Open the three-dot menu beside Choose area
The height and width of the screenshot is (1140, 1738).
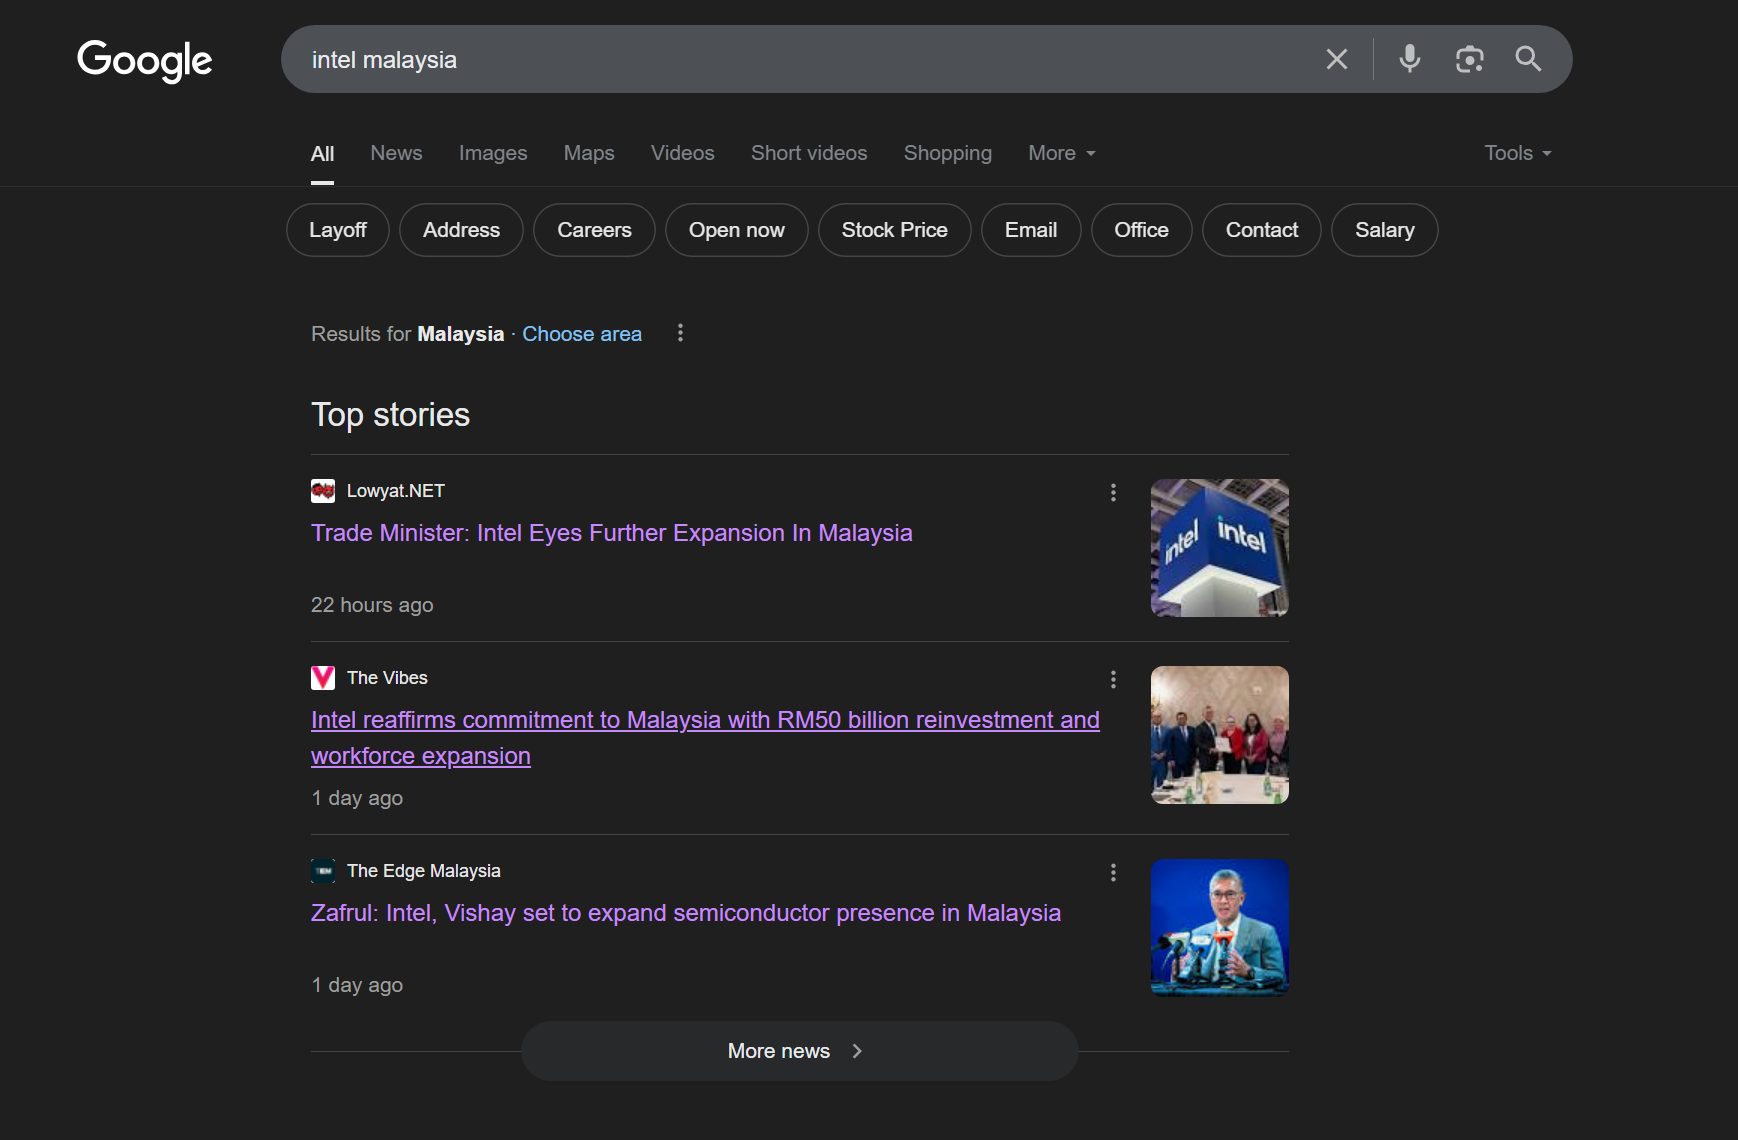[680, 333]
